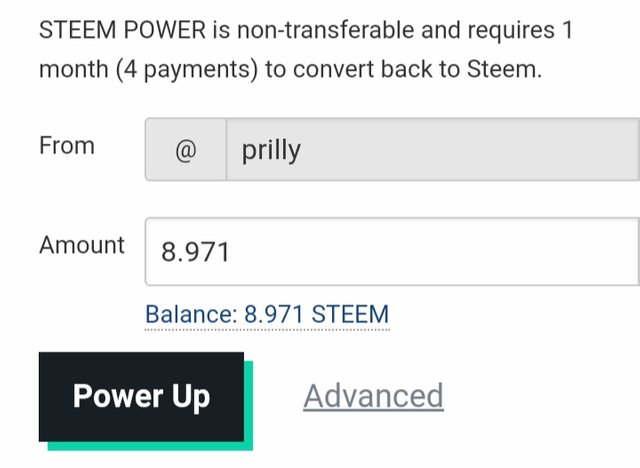Click the @ symbol prefix box

[x=186, y=149]
